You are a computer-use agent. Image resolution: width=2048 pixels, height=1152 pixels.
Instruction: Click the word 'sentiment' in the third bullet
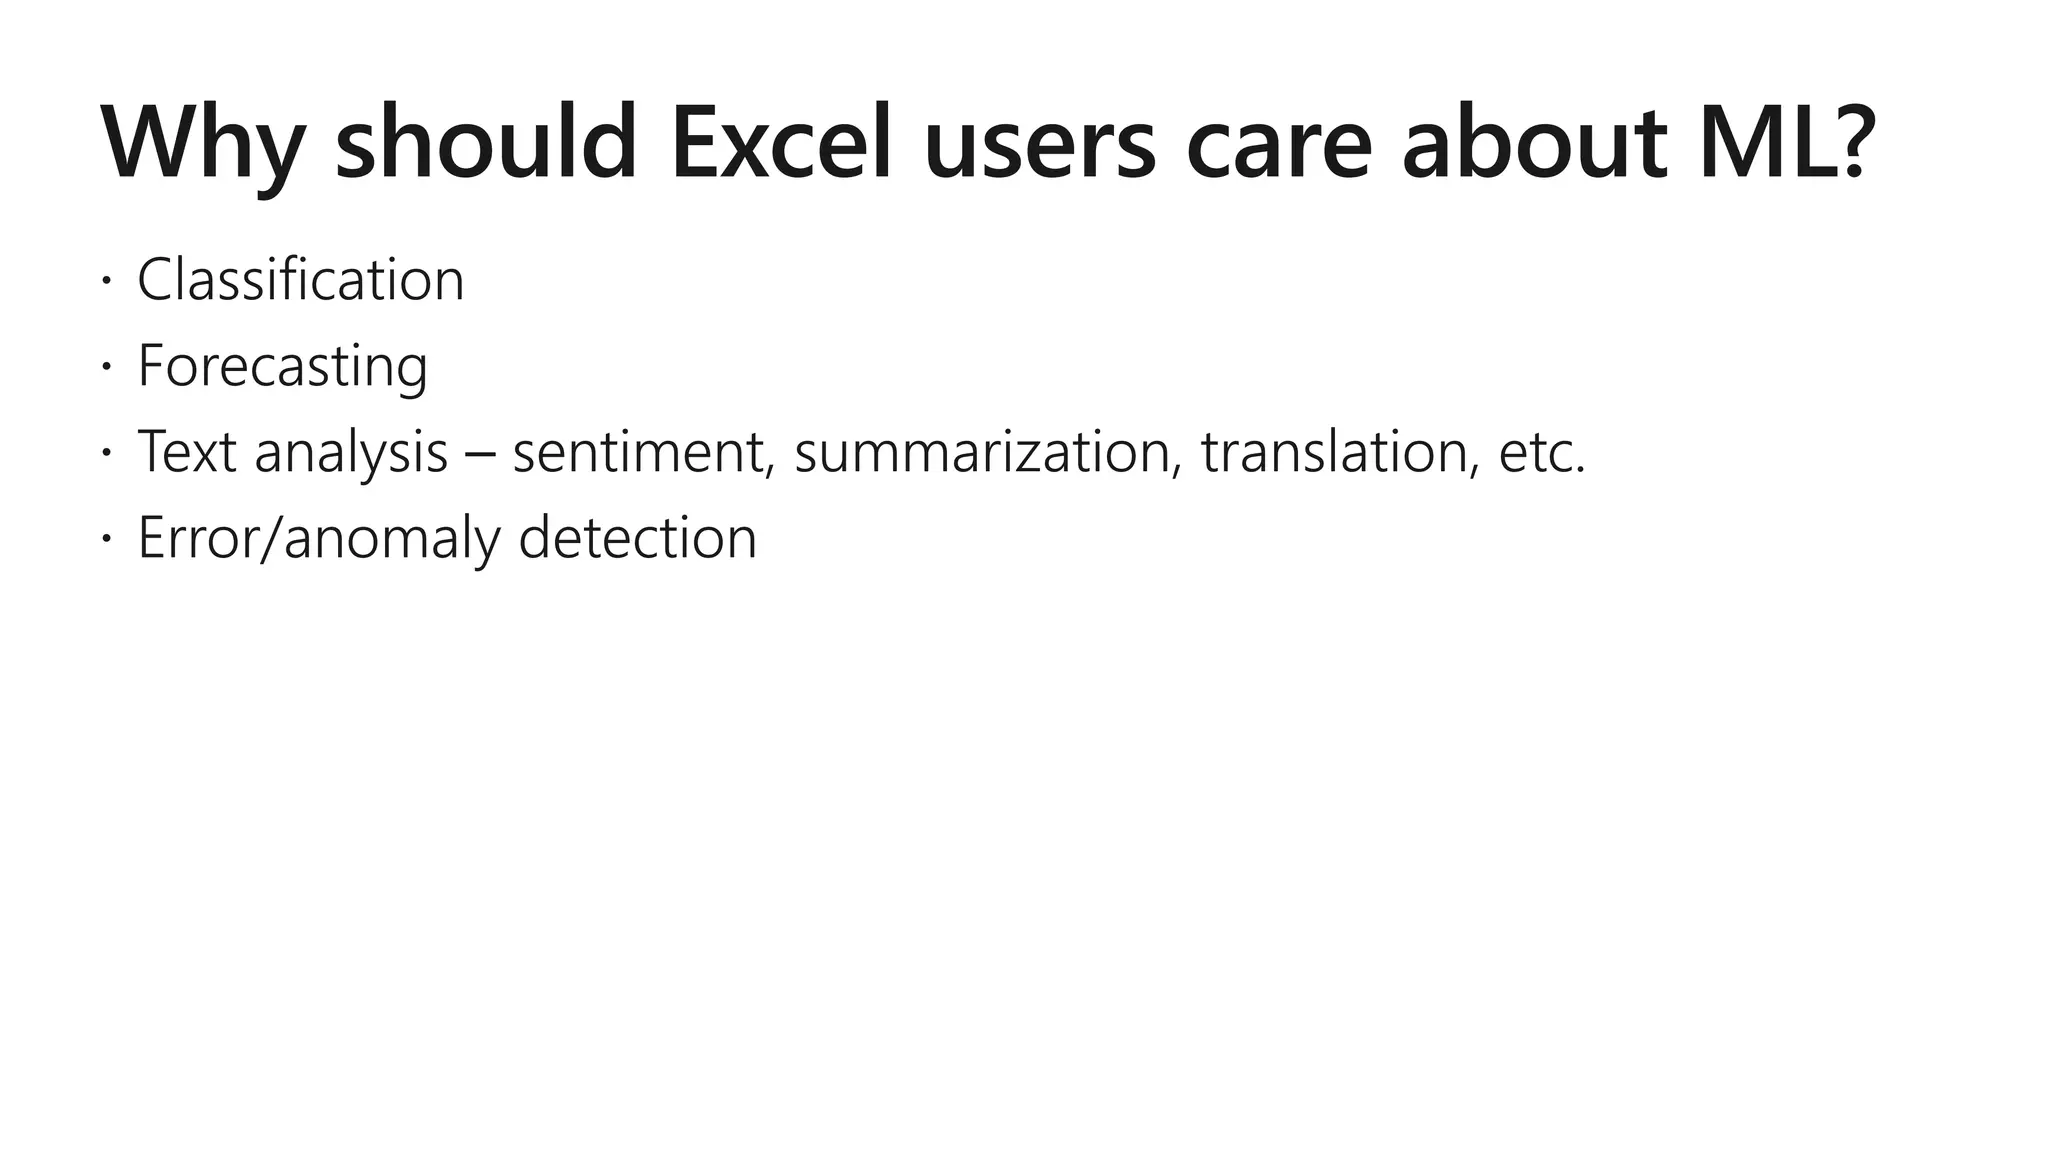click(x=642, y=452)
